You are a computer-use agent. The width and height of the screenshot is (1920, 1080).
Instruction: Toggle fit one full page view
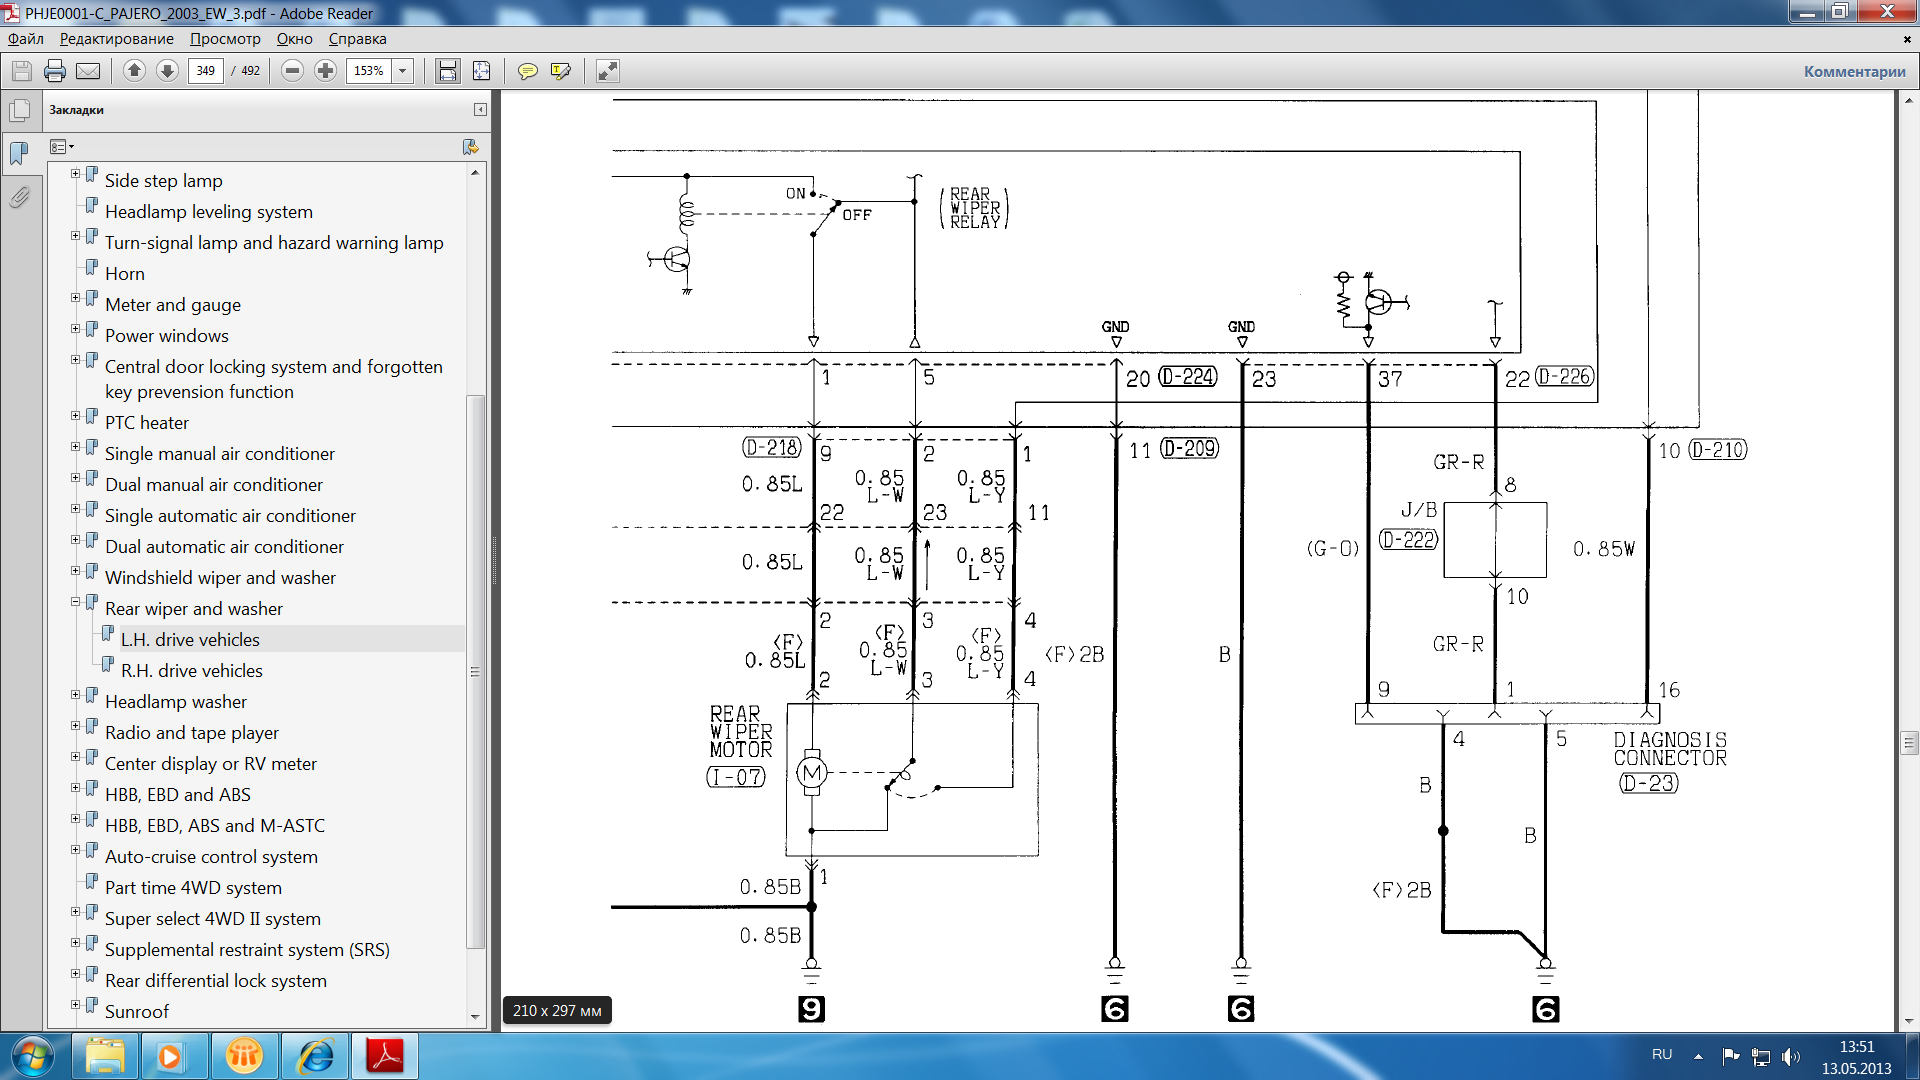pos(481,71)
